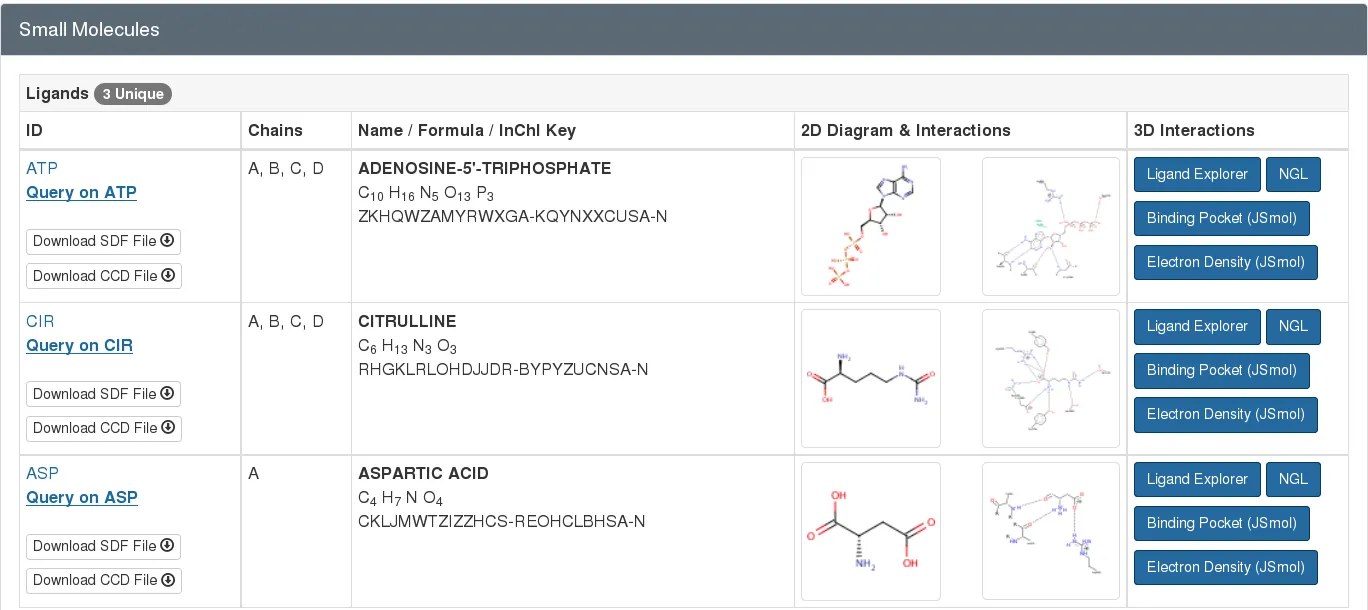Click download icon on CIR CCD File button
Viewport: 1368px width, 610px height.
point(168,427)
